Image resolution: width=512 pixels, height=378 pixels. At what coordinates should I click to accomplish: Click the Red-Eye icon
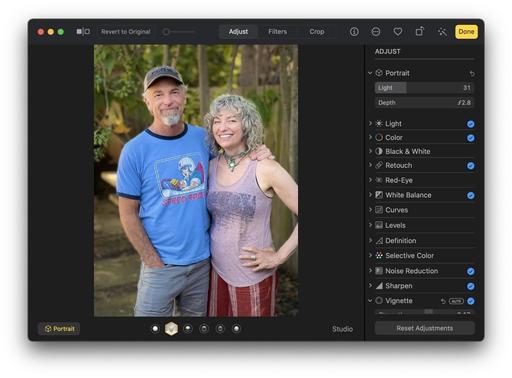point(379,180)
